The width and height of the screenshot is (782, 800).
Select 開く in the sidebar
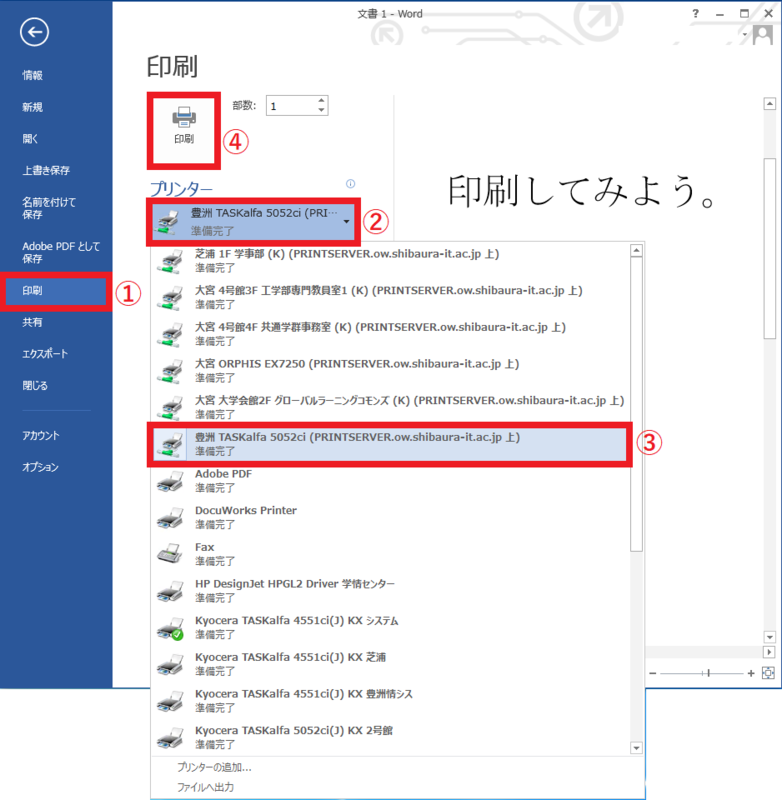pyautogui.click(x=30, y=139)
